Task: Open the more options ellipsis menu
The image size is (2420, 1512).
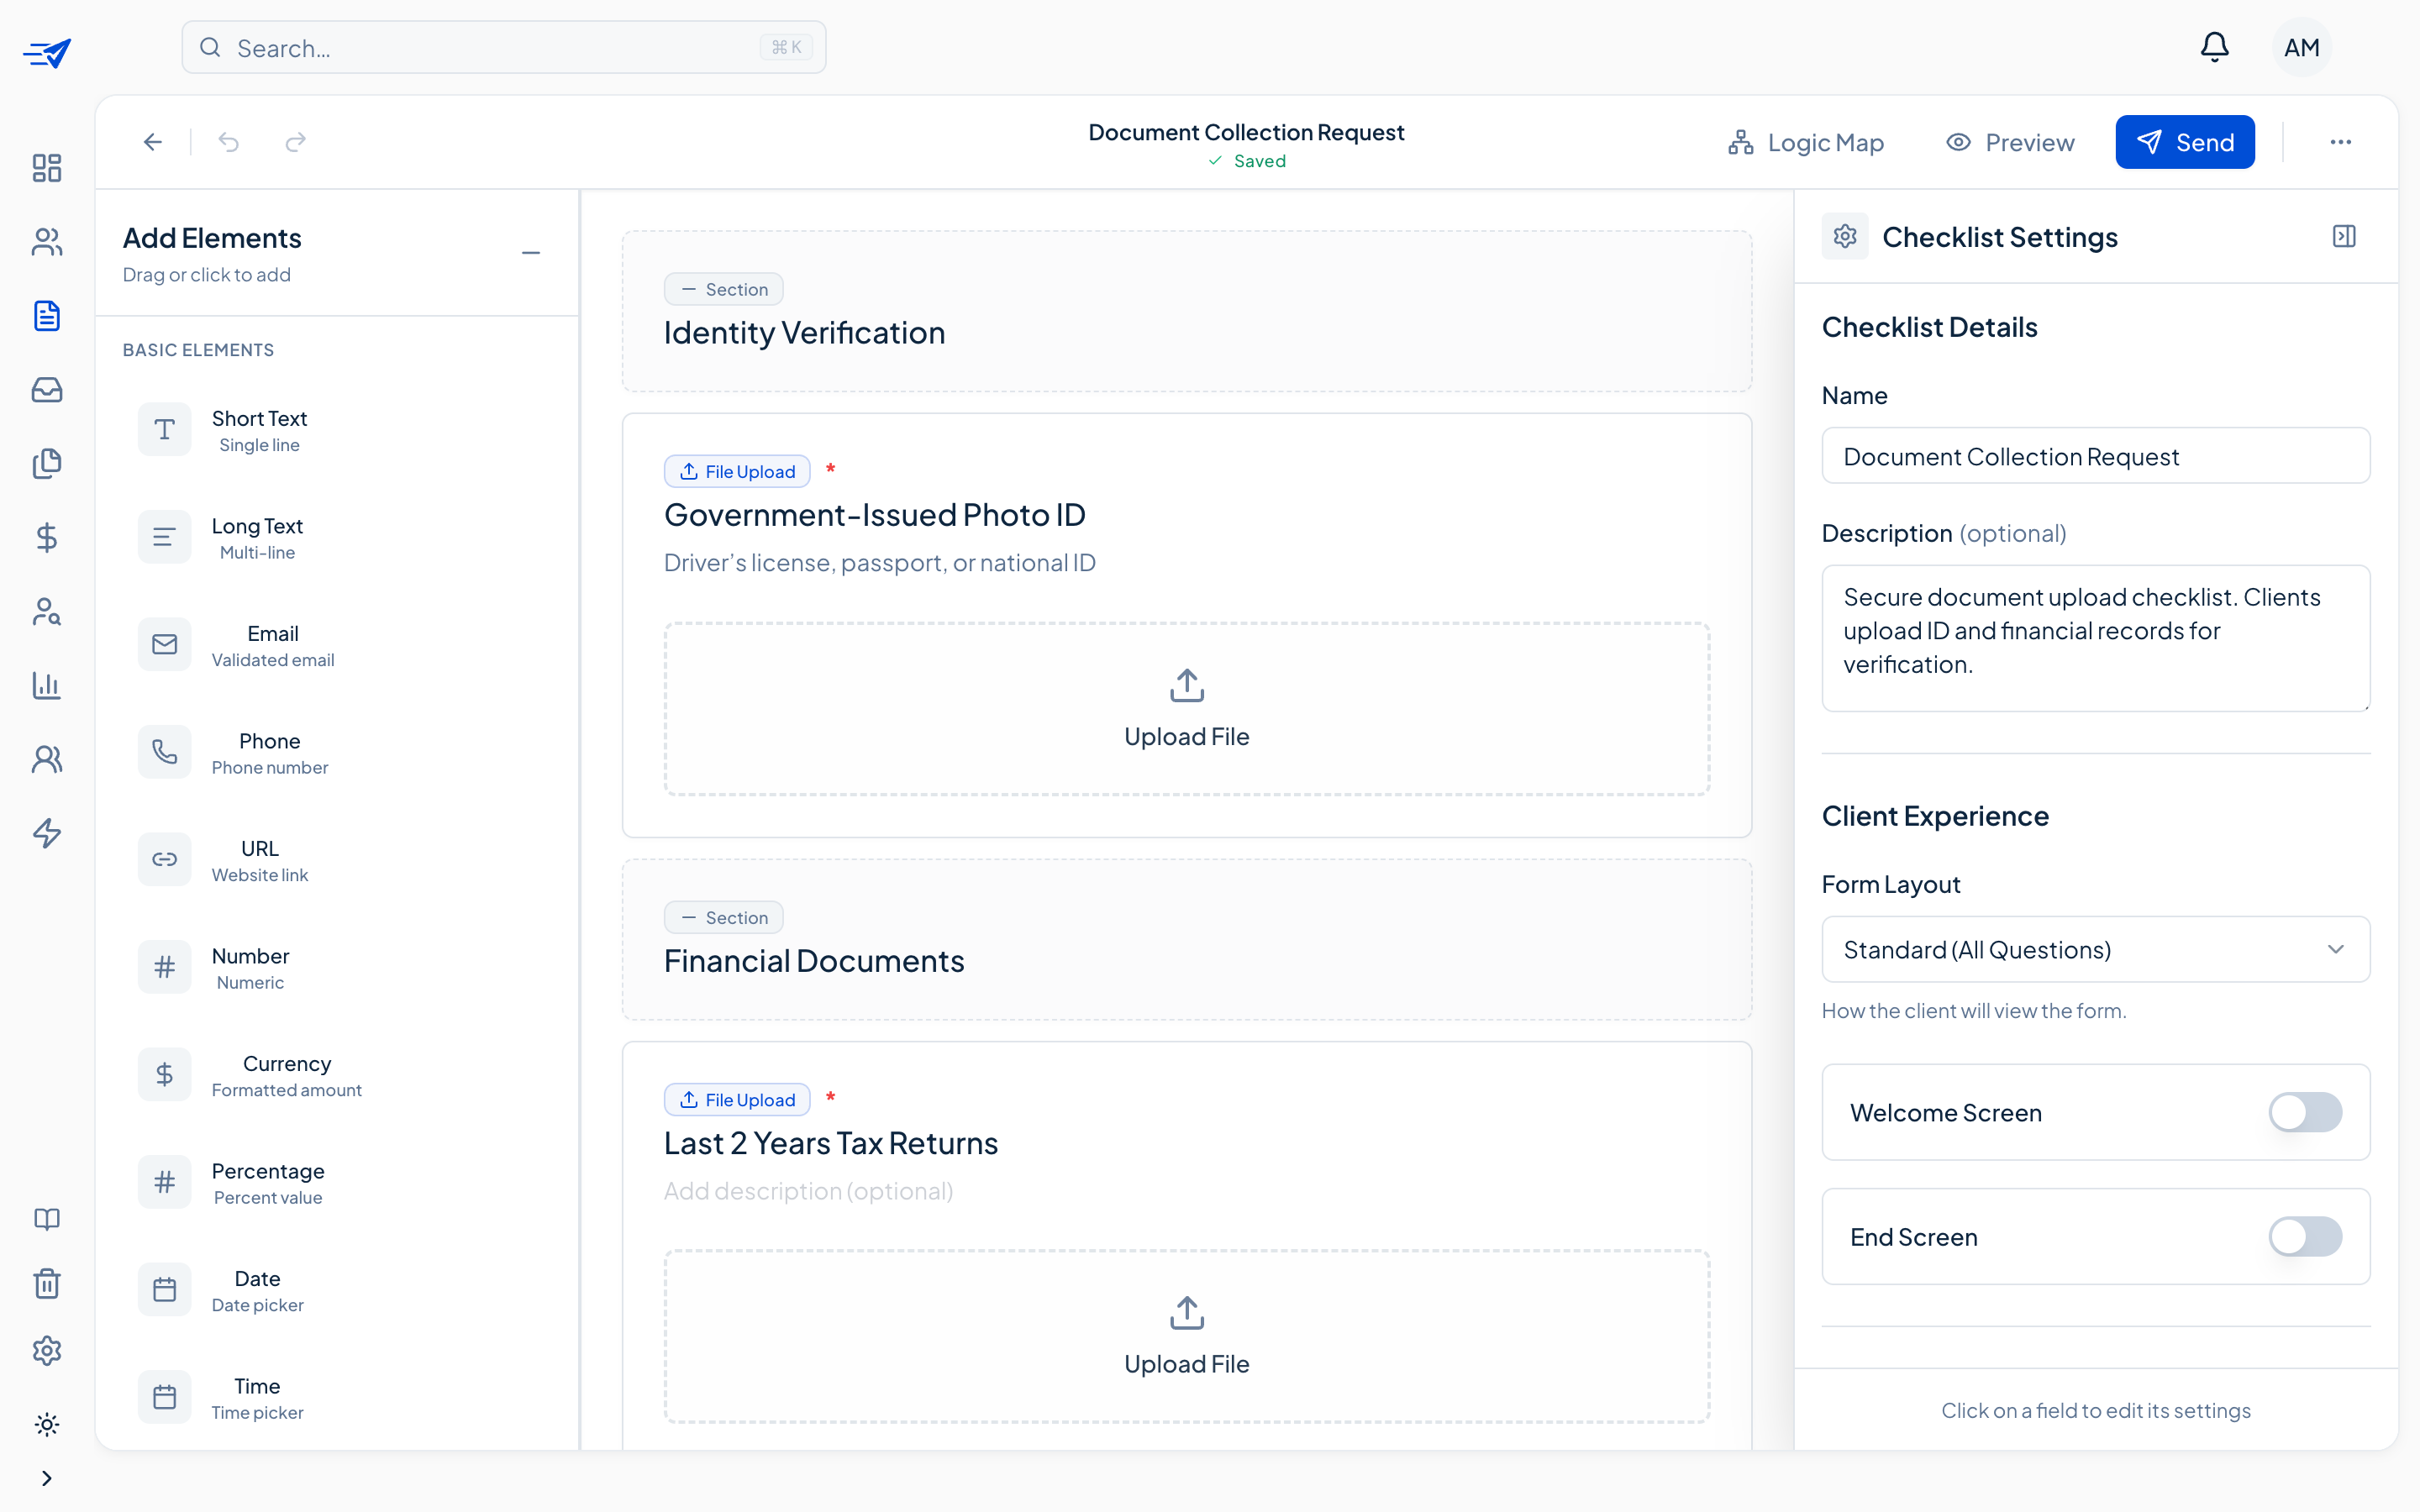Action: point(2340,142)
